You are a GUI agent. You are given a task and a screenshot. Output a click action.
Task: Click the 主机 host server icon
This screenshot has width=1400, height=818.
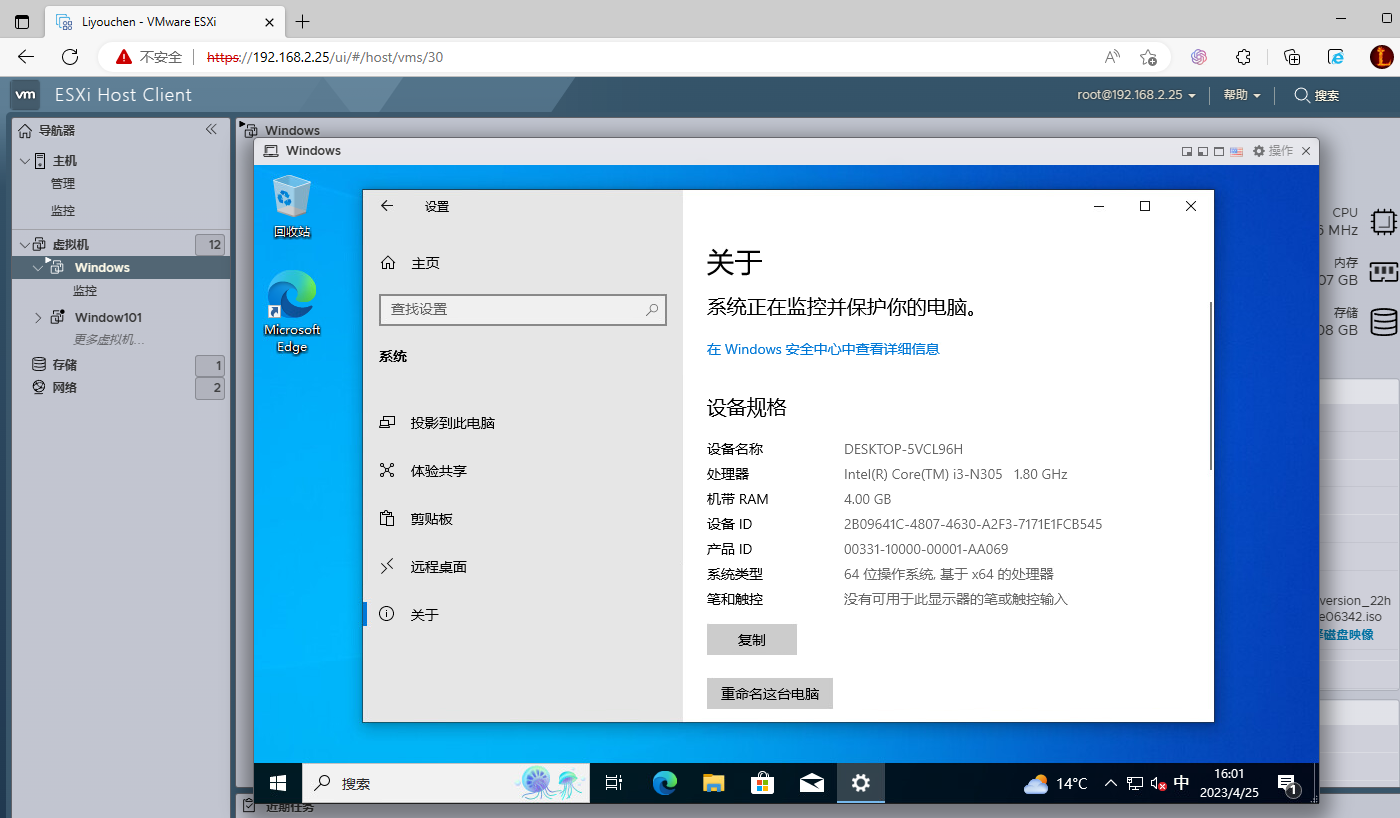40,160
